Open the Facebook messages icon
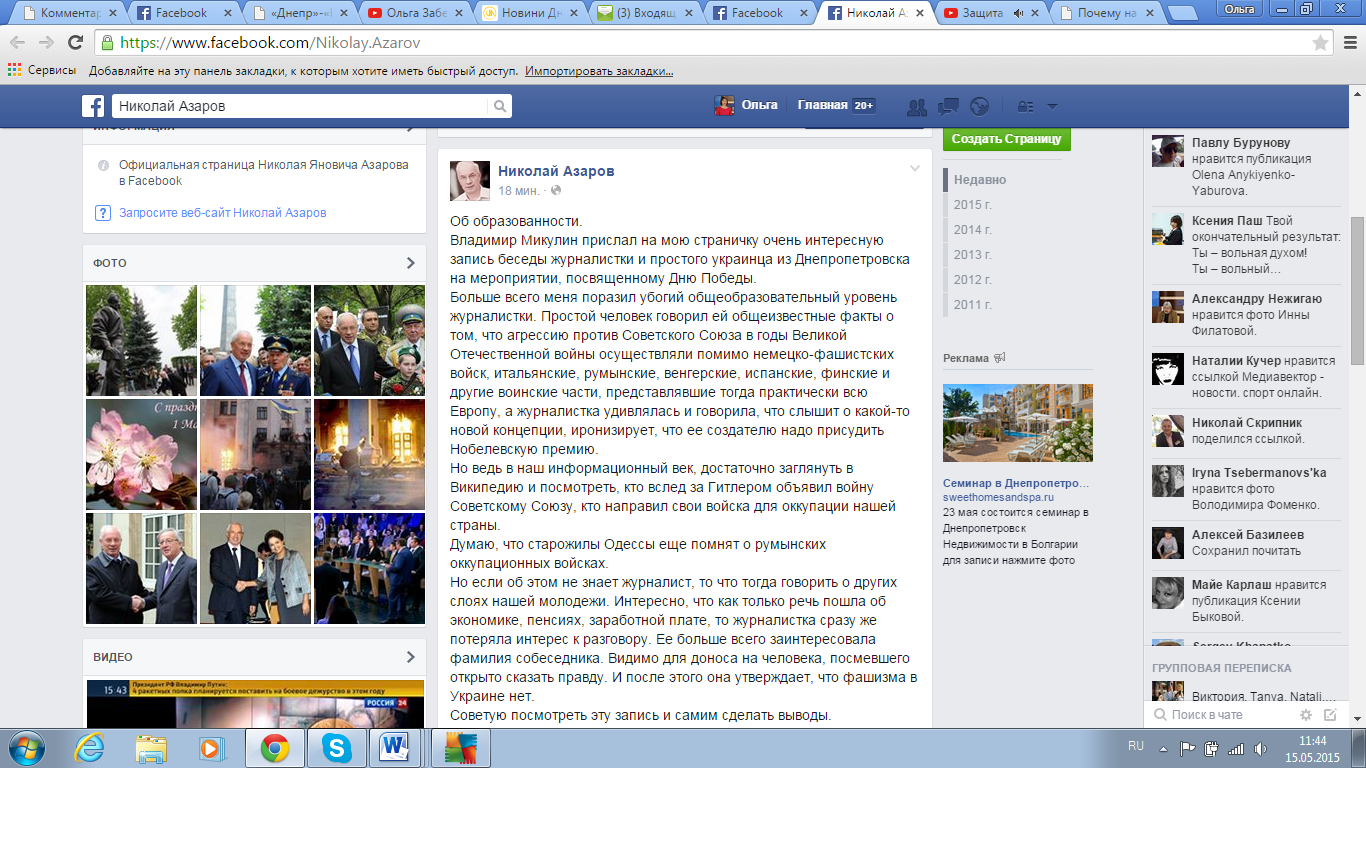 [947, 105]
